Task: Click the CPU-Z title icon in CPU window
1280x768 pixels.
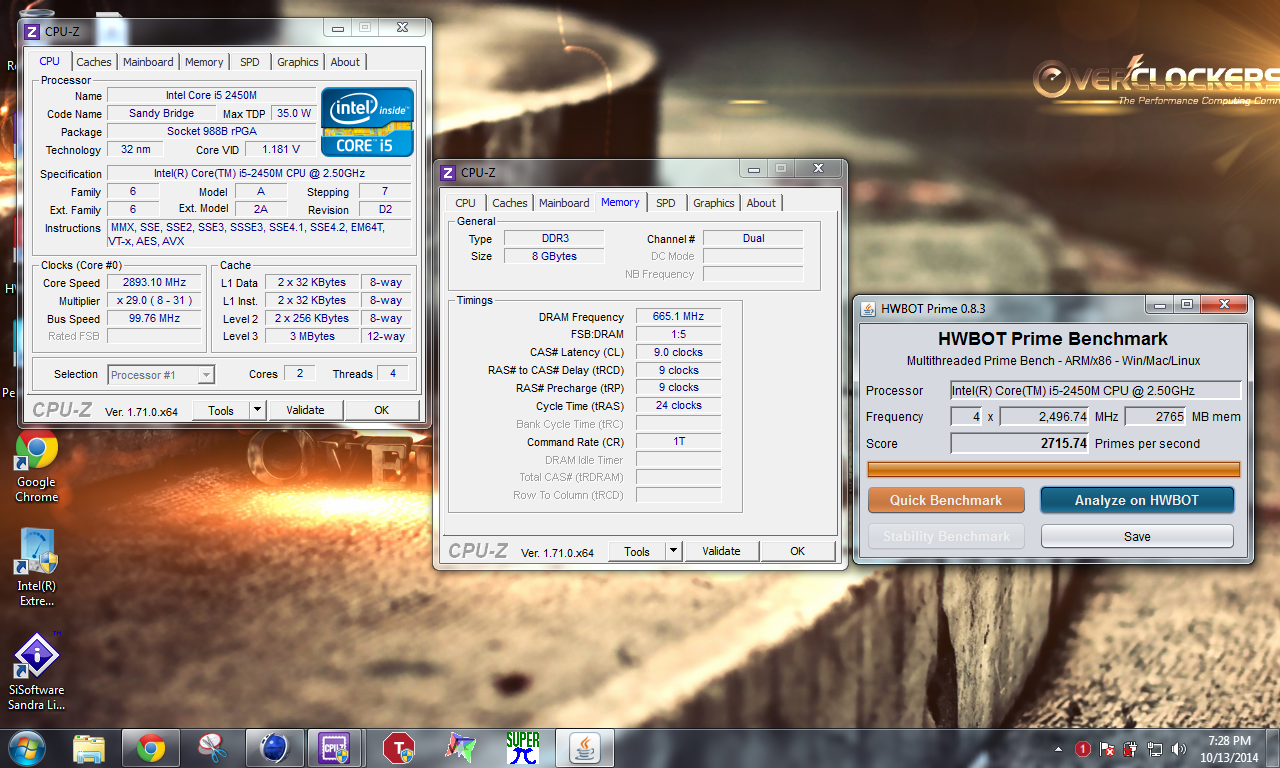Action: 32,31
